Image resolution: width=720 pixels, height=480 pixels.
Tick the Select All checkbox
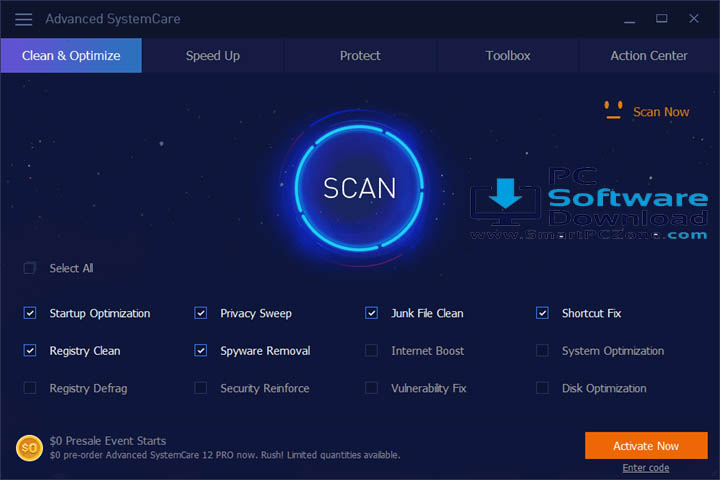pos(30,268)
